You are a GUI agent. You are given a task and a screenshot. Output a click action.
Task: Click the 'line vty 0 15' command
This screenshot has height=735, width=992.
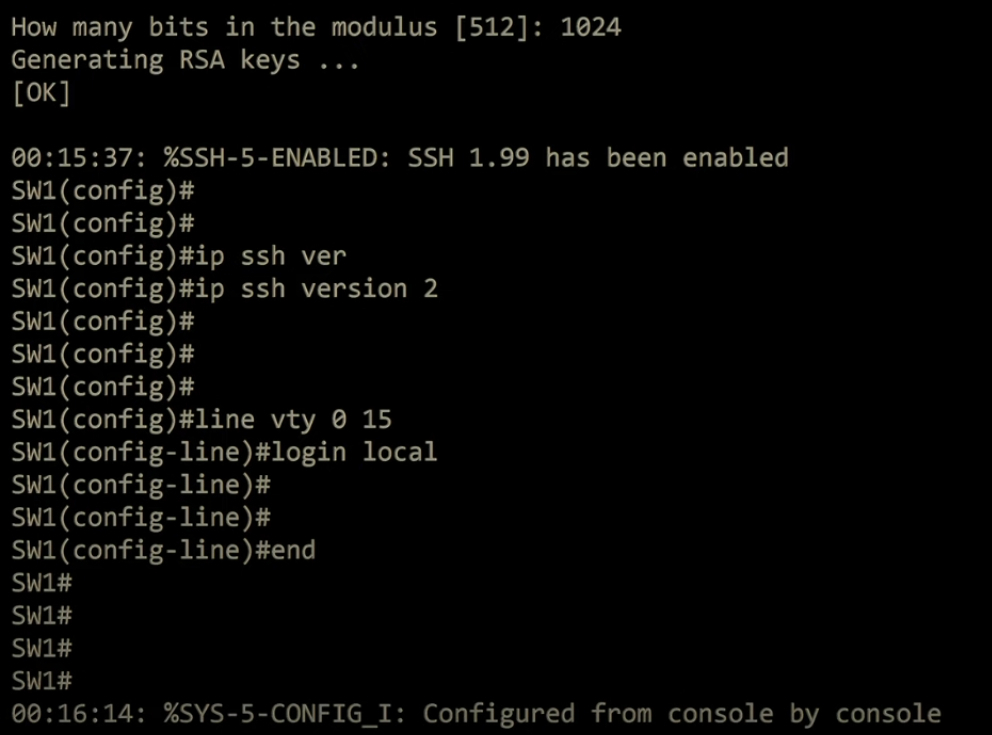[293, 419]
